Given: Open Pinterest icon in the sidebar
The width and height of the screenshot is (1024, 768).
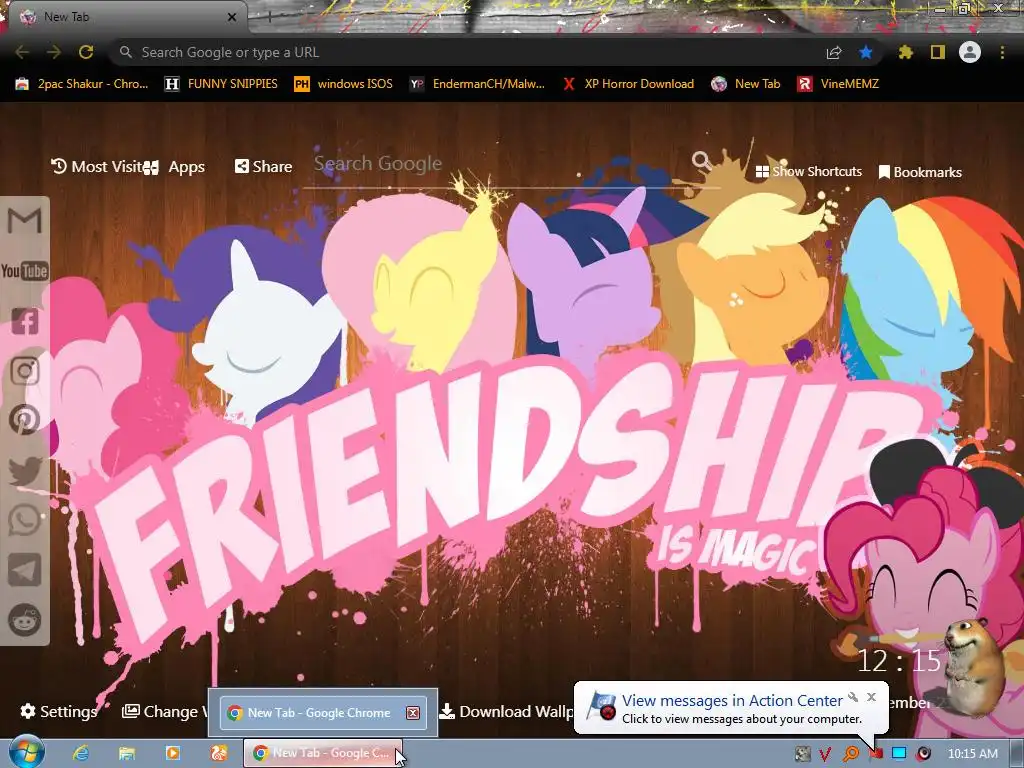Looking at the screenshot, I should pyautogui.click(x=25, y=420).
